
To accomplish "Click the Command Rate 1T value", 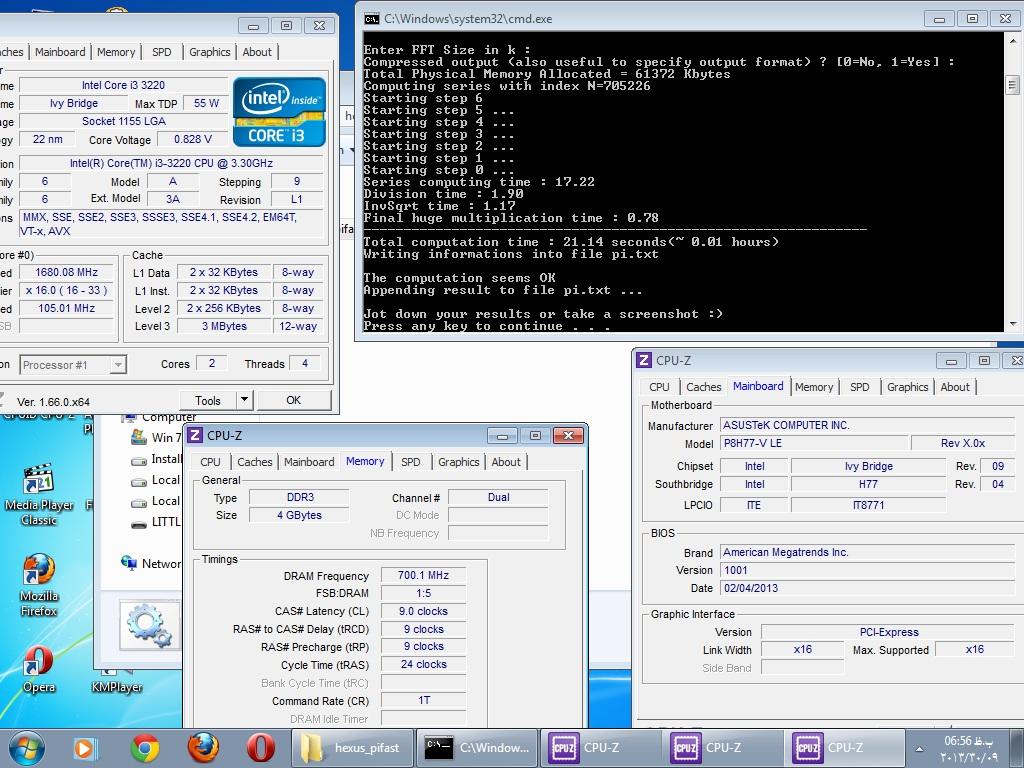I will point(423,700).
